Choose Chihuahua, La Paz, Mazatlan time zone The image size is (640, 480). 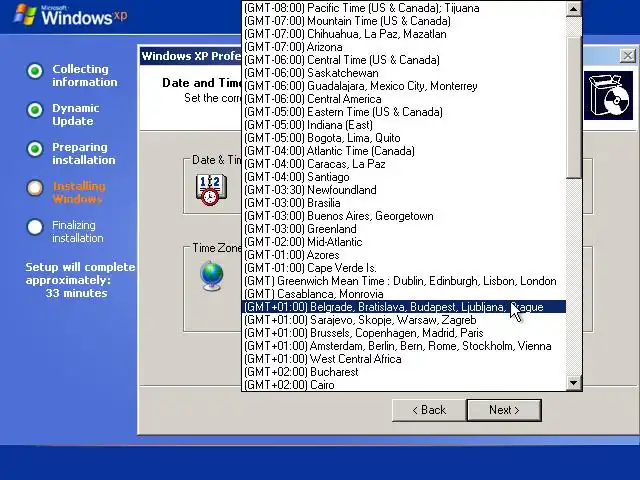point(404,34)
